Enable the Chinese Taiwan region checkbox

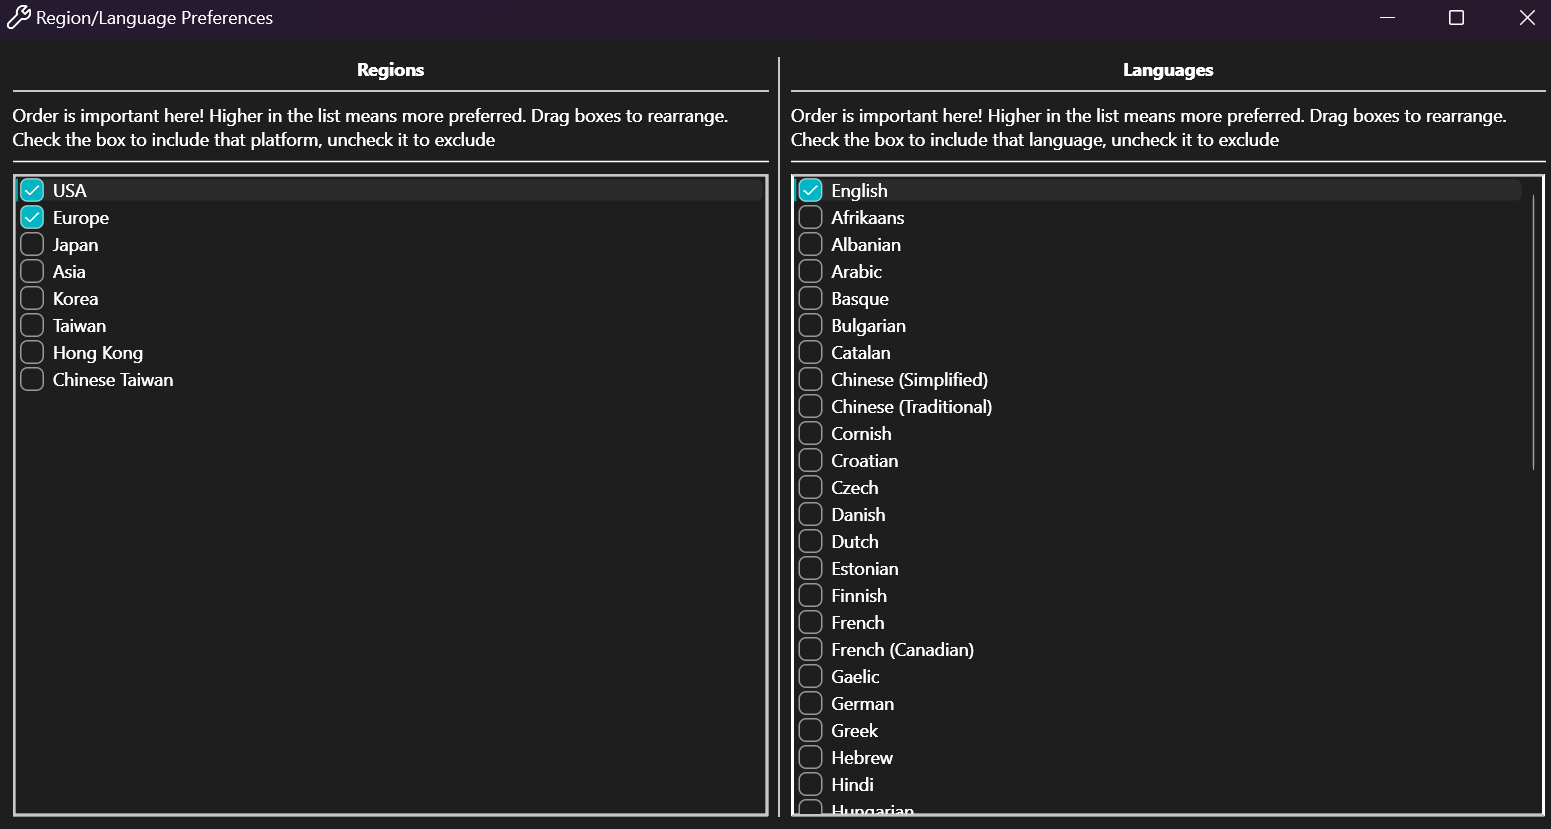point(32,379)
